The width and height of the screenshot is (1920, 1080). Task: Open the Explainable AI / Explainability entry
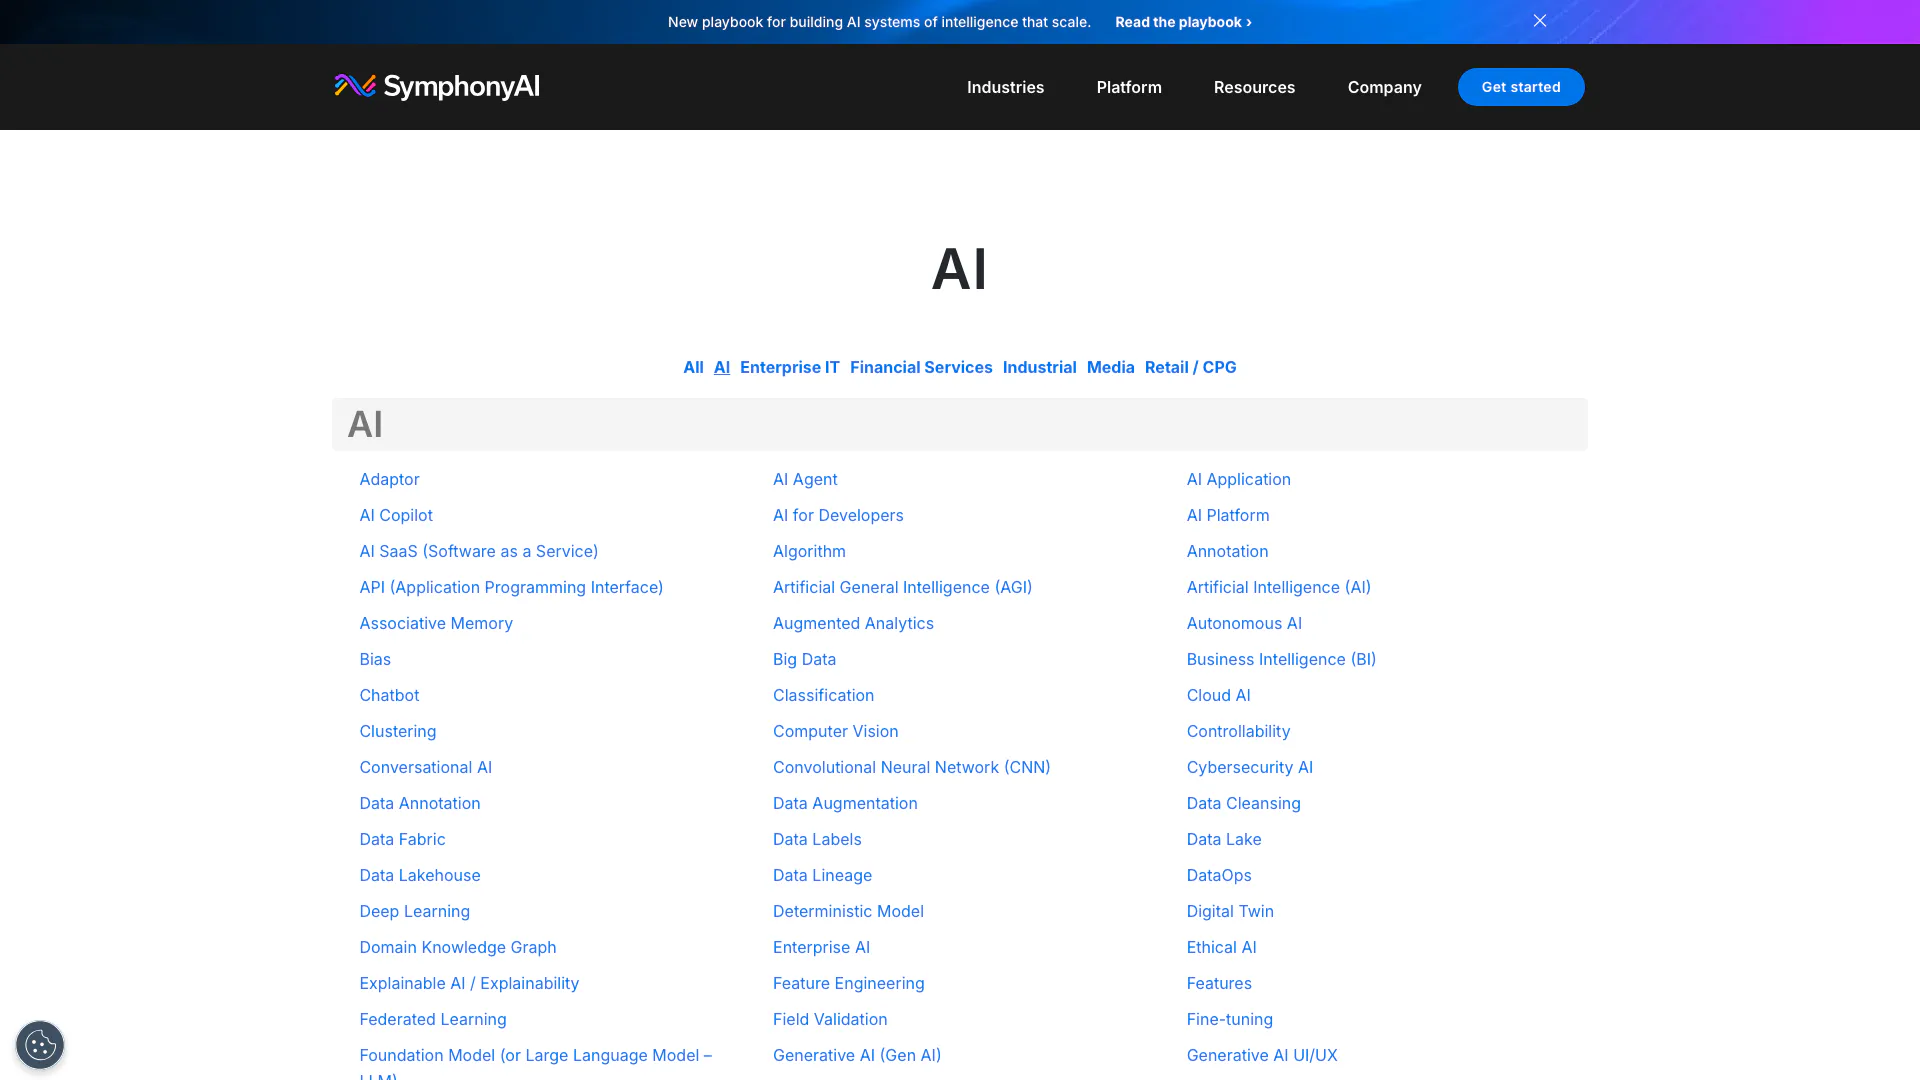point(469,983)
